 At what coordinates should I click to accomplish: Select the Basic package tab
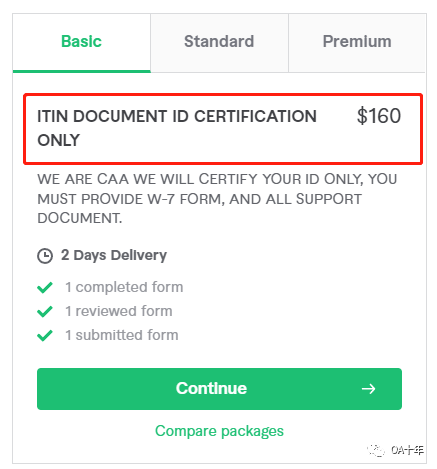click(x=81, y=42)
